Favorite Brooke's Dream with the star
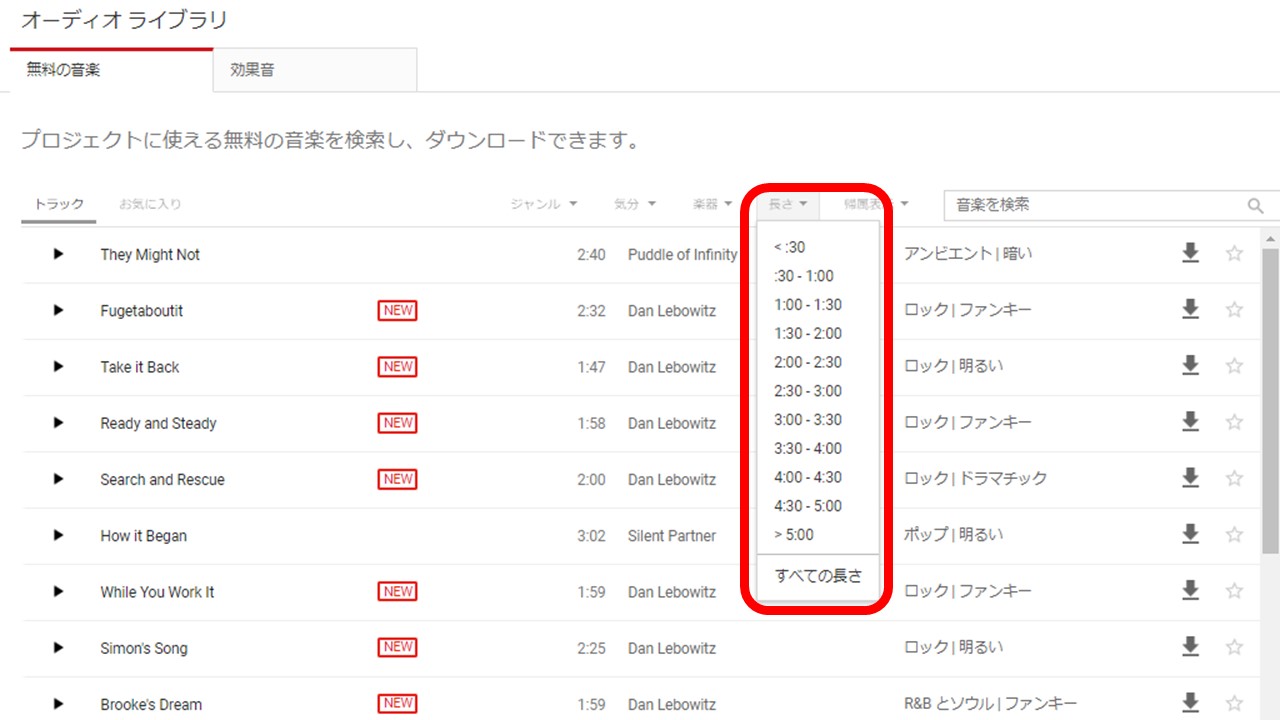The height and width of the screenshot is (720, 1280). pyautogui.click(x=1234, y=704)
